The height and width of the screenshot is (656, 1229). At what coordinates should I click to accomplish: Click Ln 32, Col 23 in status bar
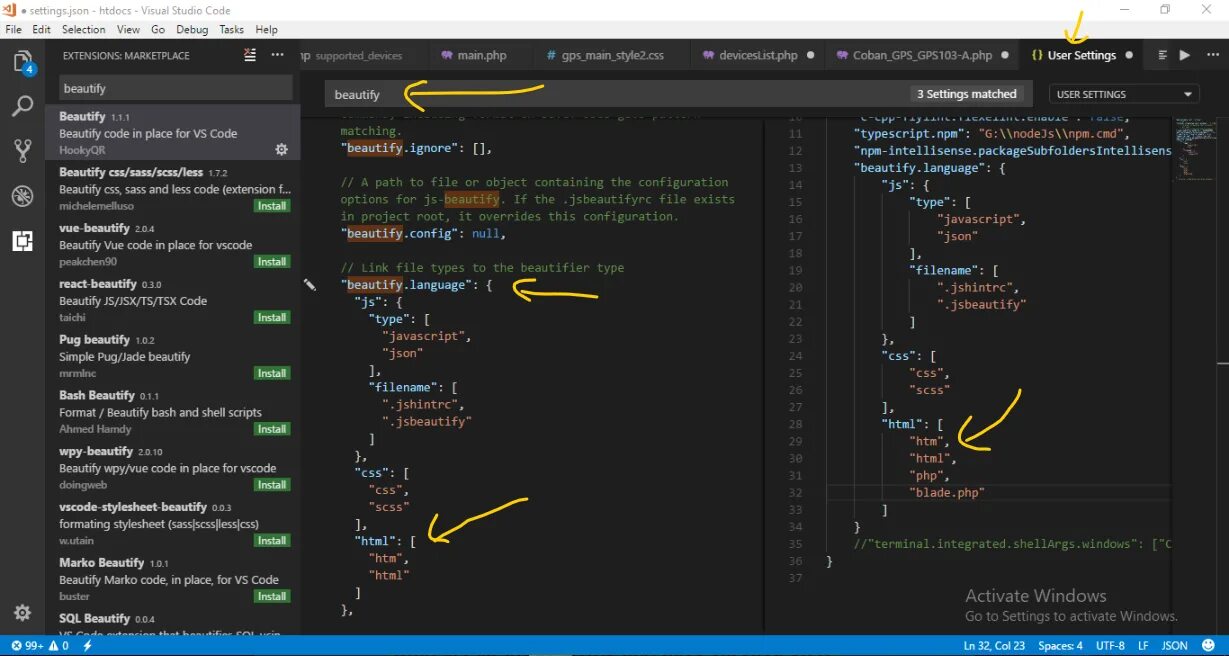tap(993, 646)
